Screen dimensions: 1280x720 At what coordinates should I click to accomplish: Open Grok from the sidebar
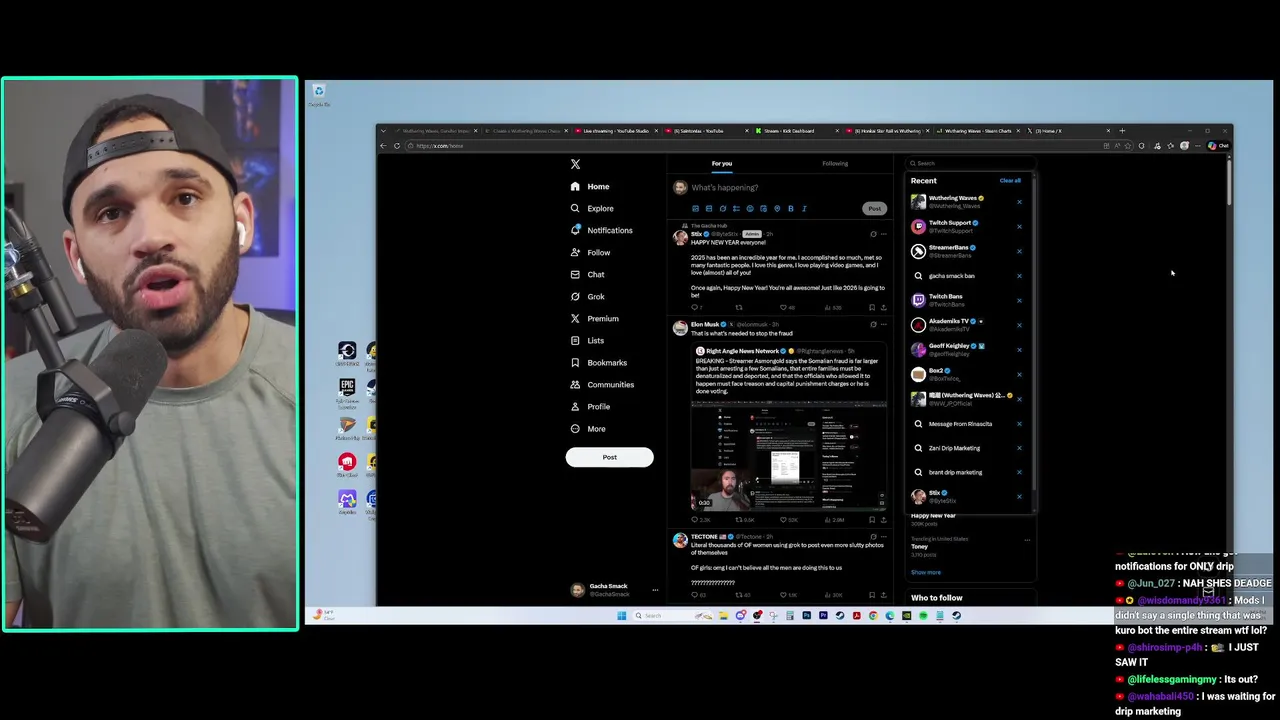(x=588, y=297)
